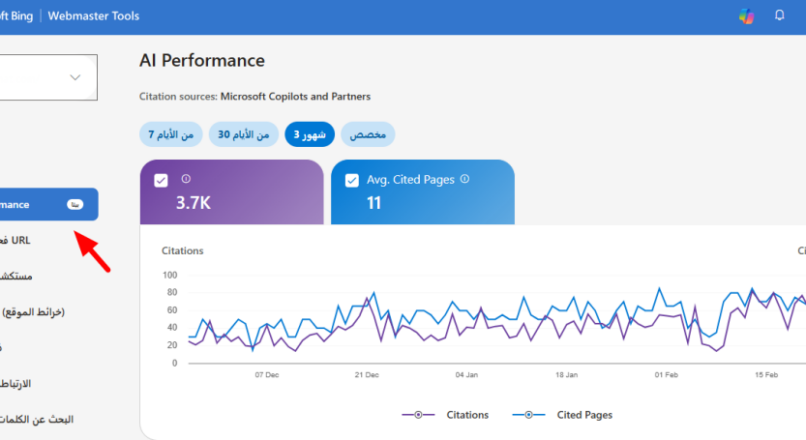Click the Bing logo text in header
The image size is (806, 440).
(x=16, y=16)
